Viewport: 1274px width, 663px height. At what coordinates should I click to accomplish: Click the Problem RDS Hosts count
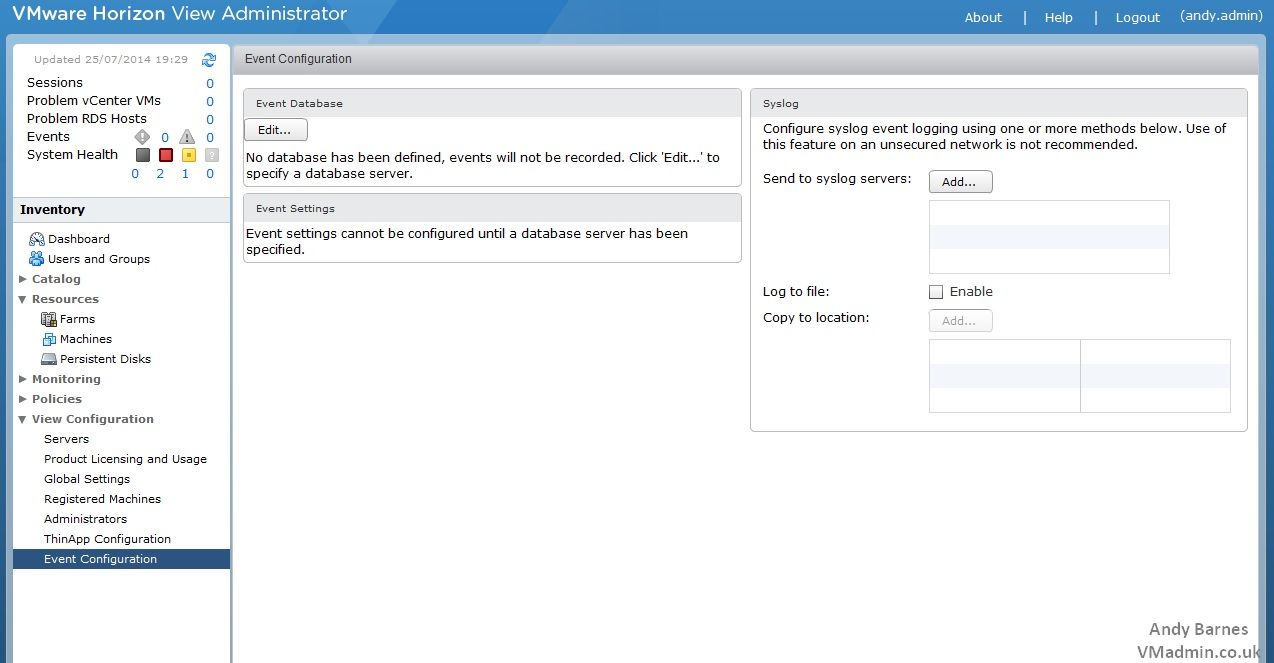(x=210, y=120)
